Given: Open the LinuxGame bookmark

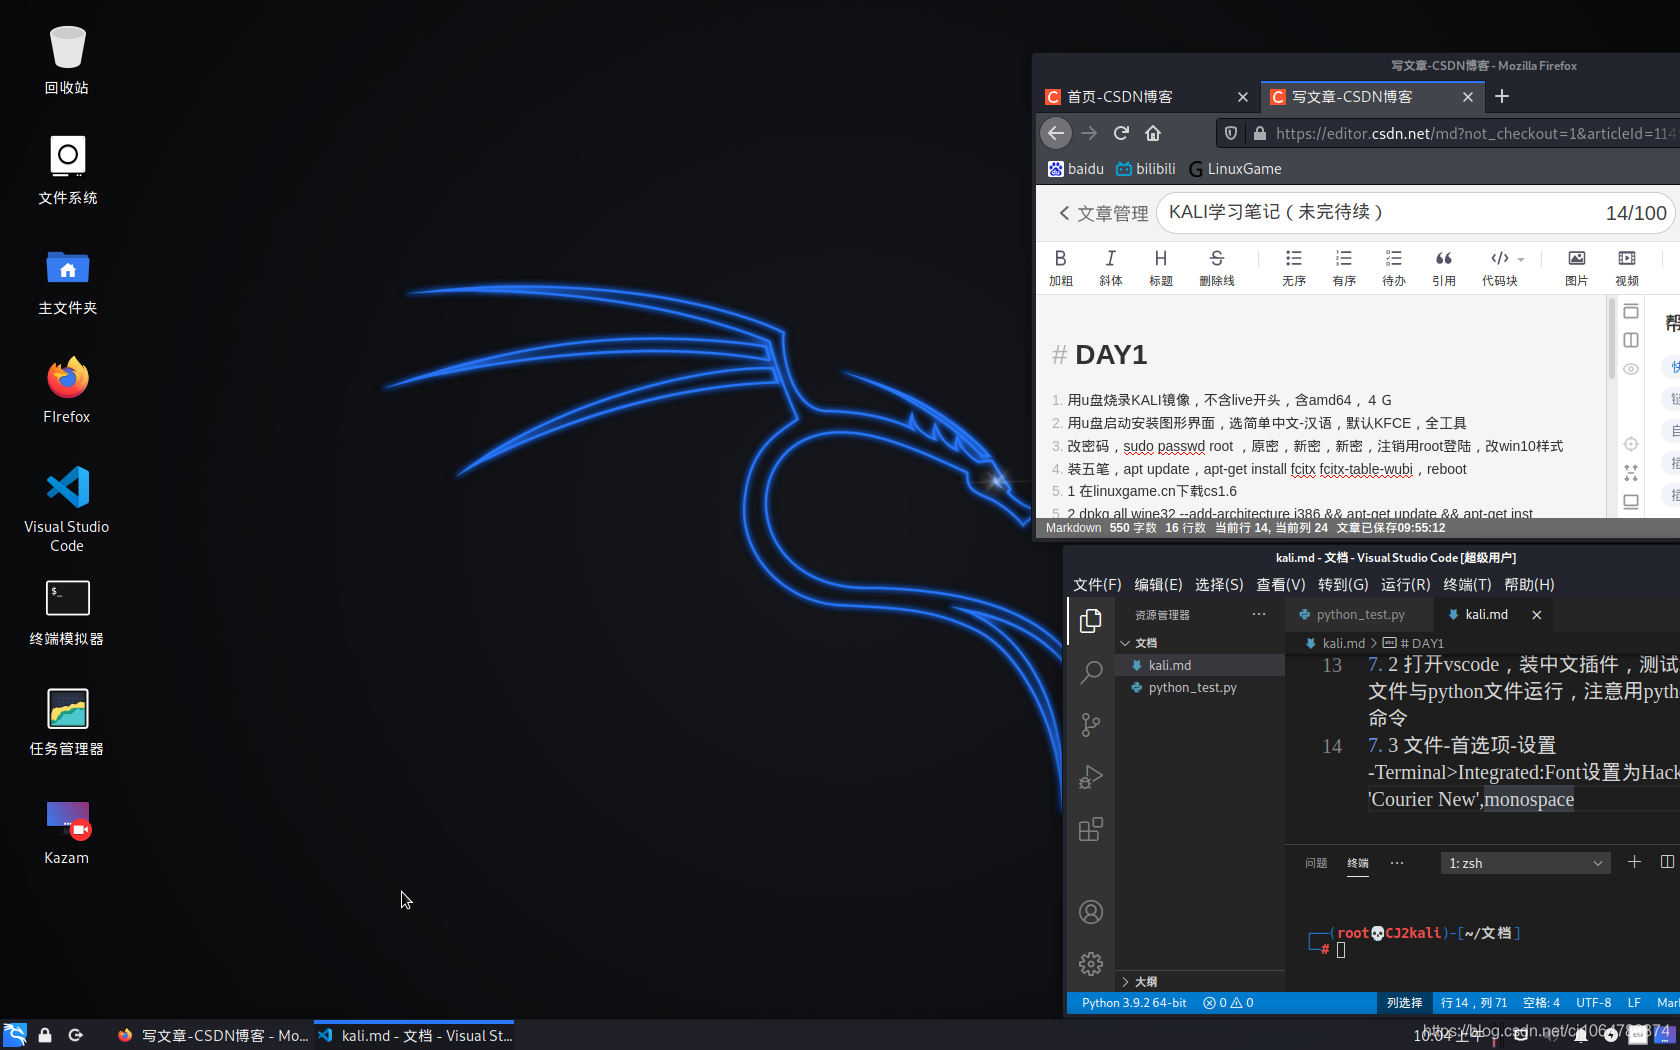Looking at the screenshot, I should [1235, 169].
